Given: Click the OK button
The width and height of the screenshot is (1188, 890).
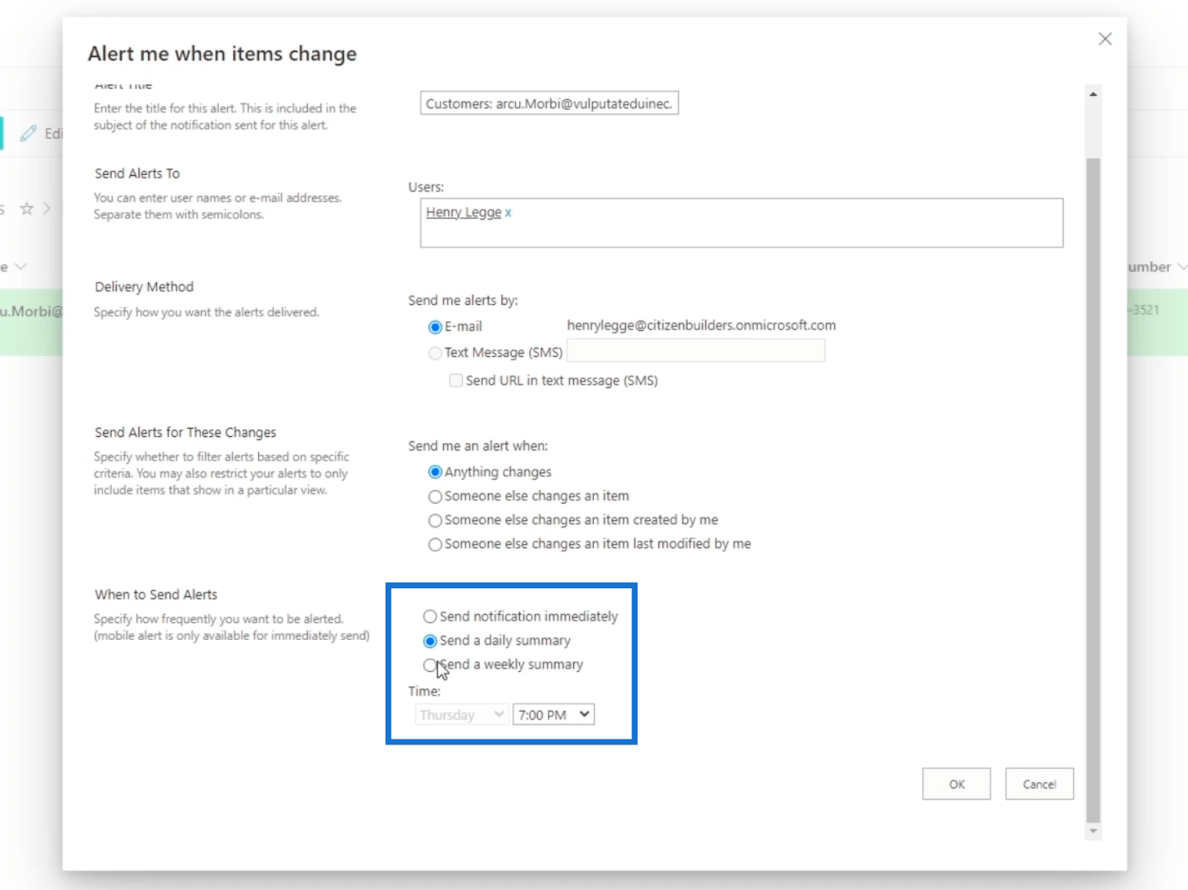Looking at the screenshot, I should [x=956, y=784].
